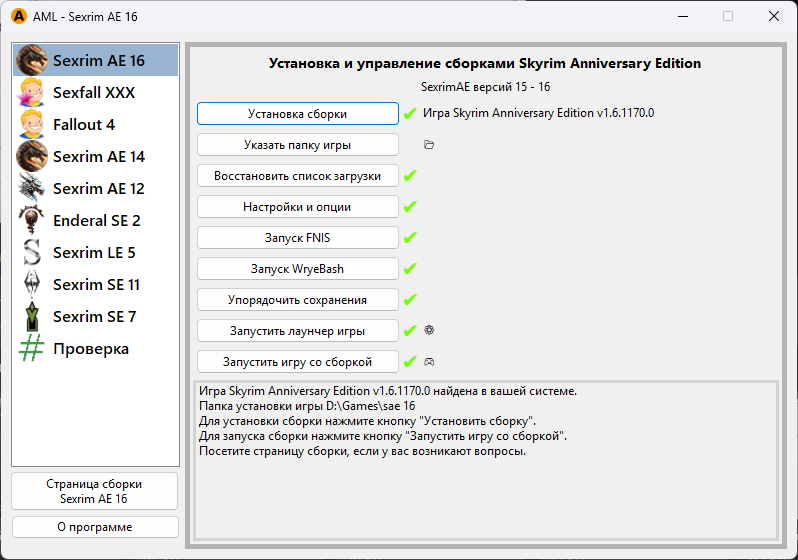Viewport: 798px width, 560px height.
Task: Select Sexrim AE 14 in the sidebar list
Action: tap(98, 157)
